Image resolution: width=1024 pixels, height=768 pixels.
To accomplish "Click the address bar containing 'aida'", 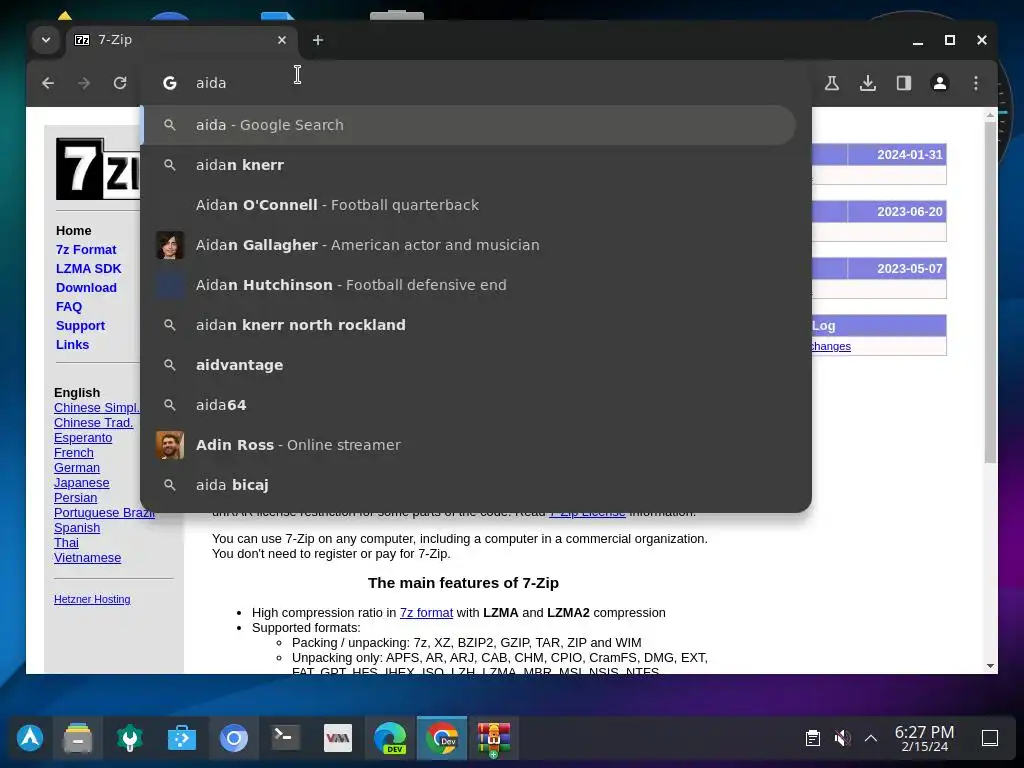I will pos(477,83).
